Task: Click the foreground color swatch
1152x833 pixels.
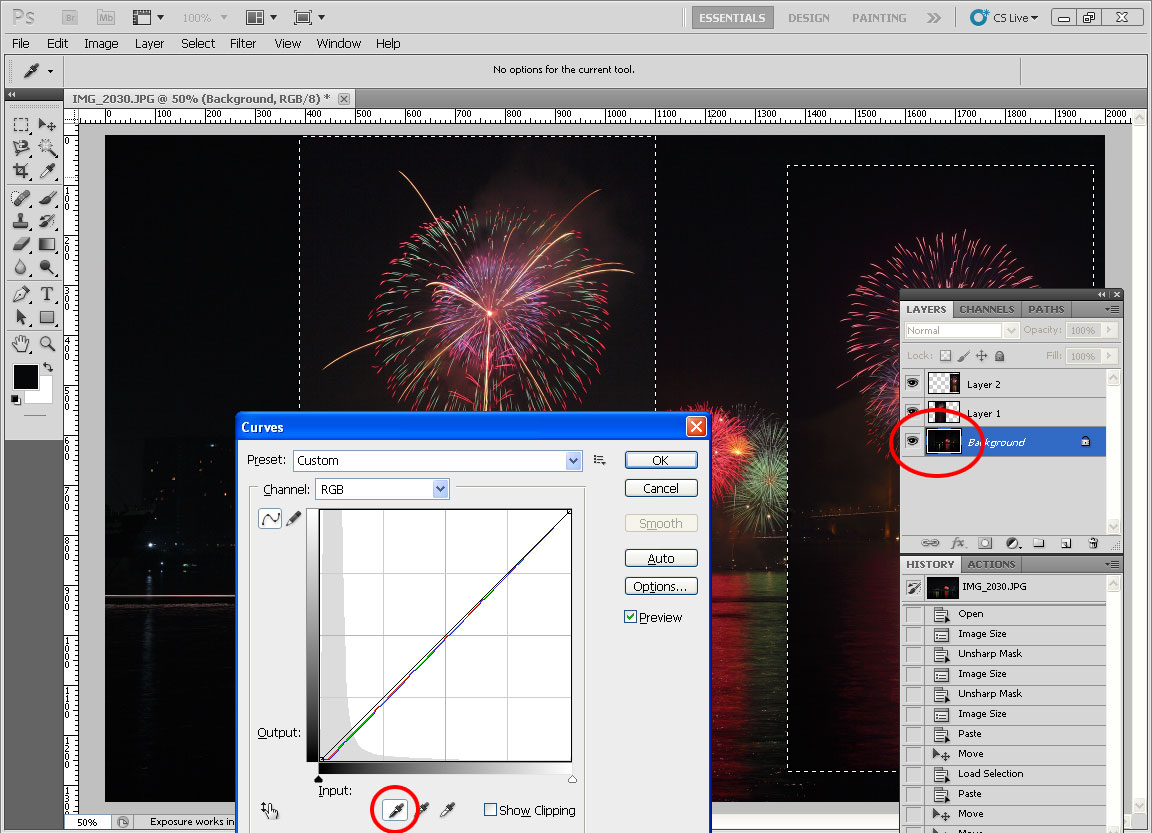Action: tap(24, 377)
